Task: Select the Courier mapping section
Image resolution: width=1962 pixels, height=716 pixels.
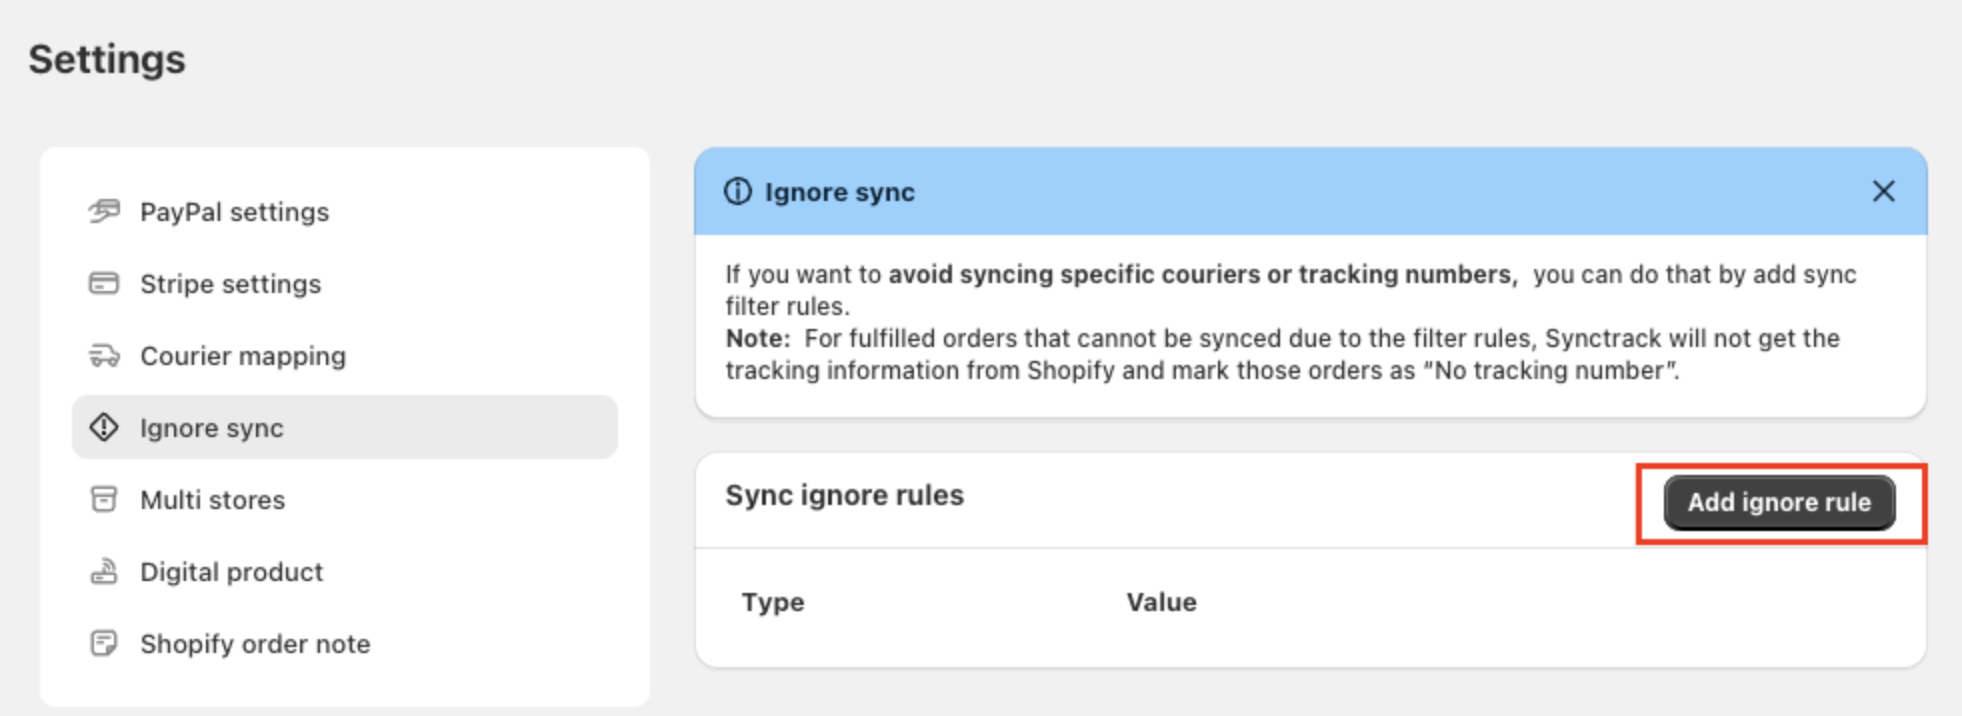Action: point(243,355)
